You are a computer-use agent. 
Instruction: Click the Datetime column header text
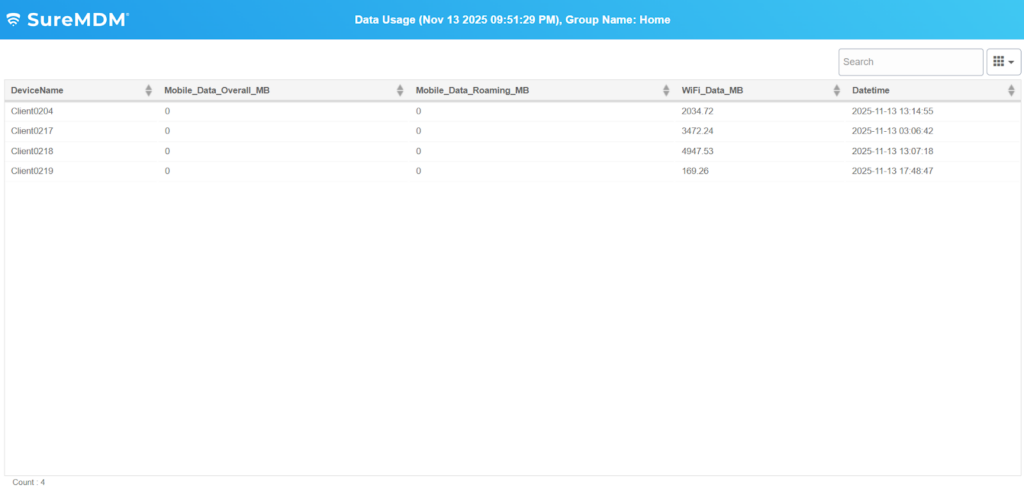(x=872, y=91)
